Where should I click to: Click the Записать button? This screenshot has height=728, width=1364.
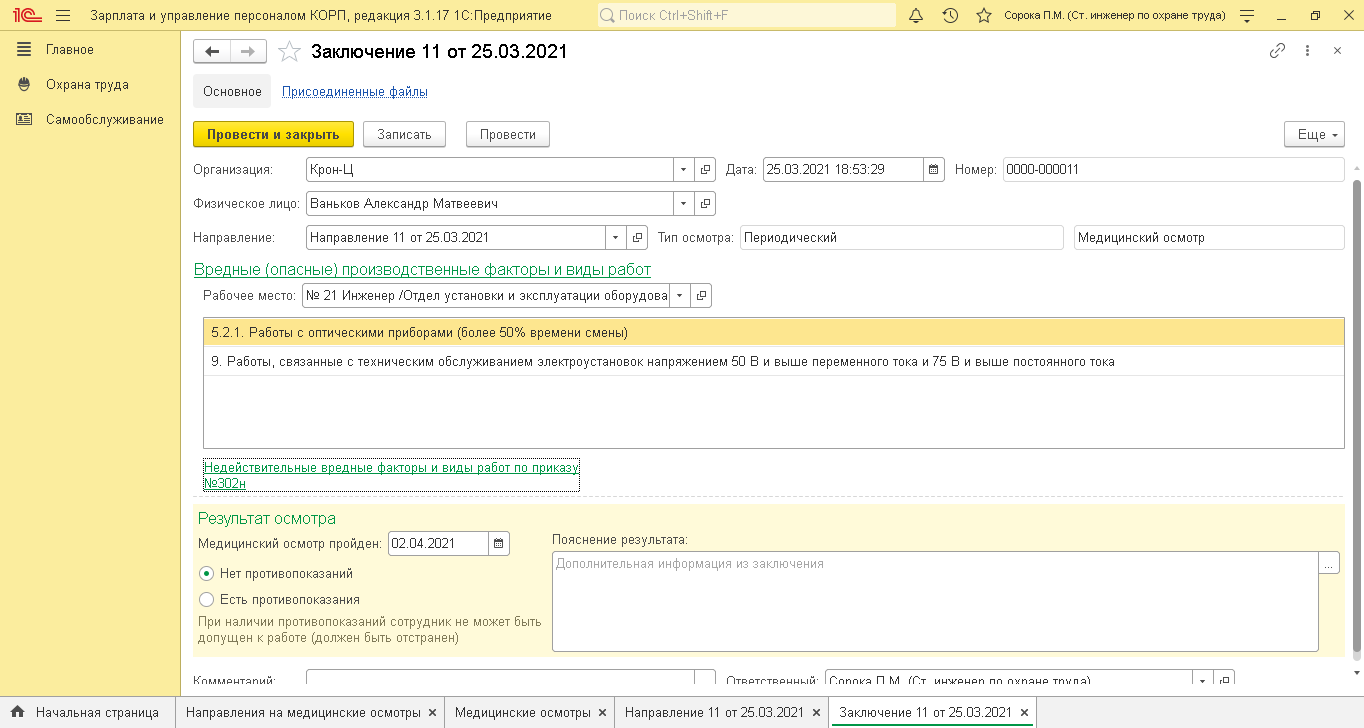pos(404,135)
